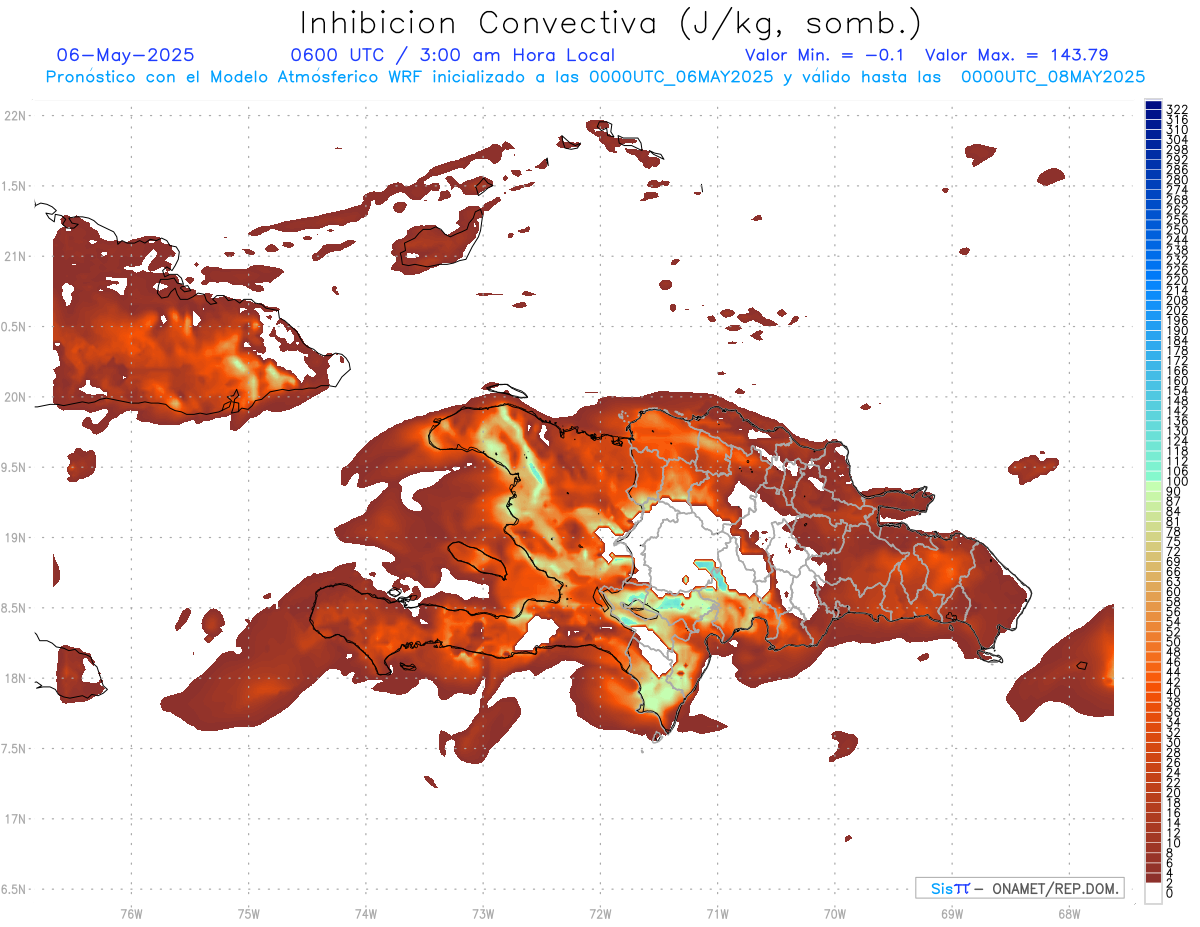Click the '0000UTC_08MAY2025' valid-until time

(x=1052, y=76)
